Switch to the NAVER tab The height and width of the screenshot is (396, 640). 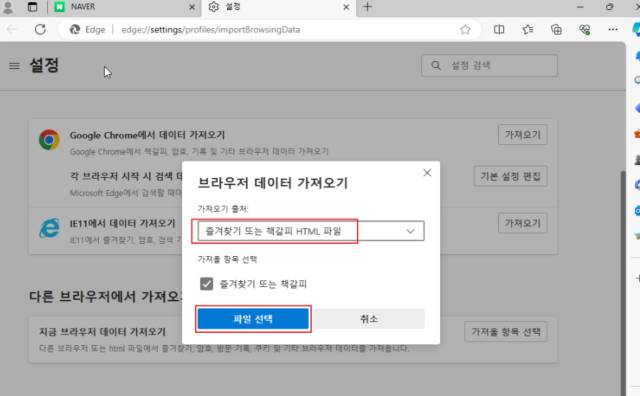coord(124,7)
